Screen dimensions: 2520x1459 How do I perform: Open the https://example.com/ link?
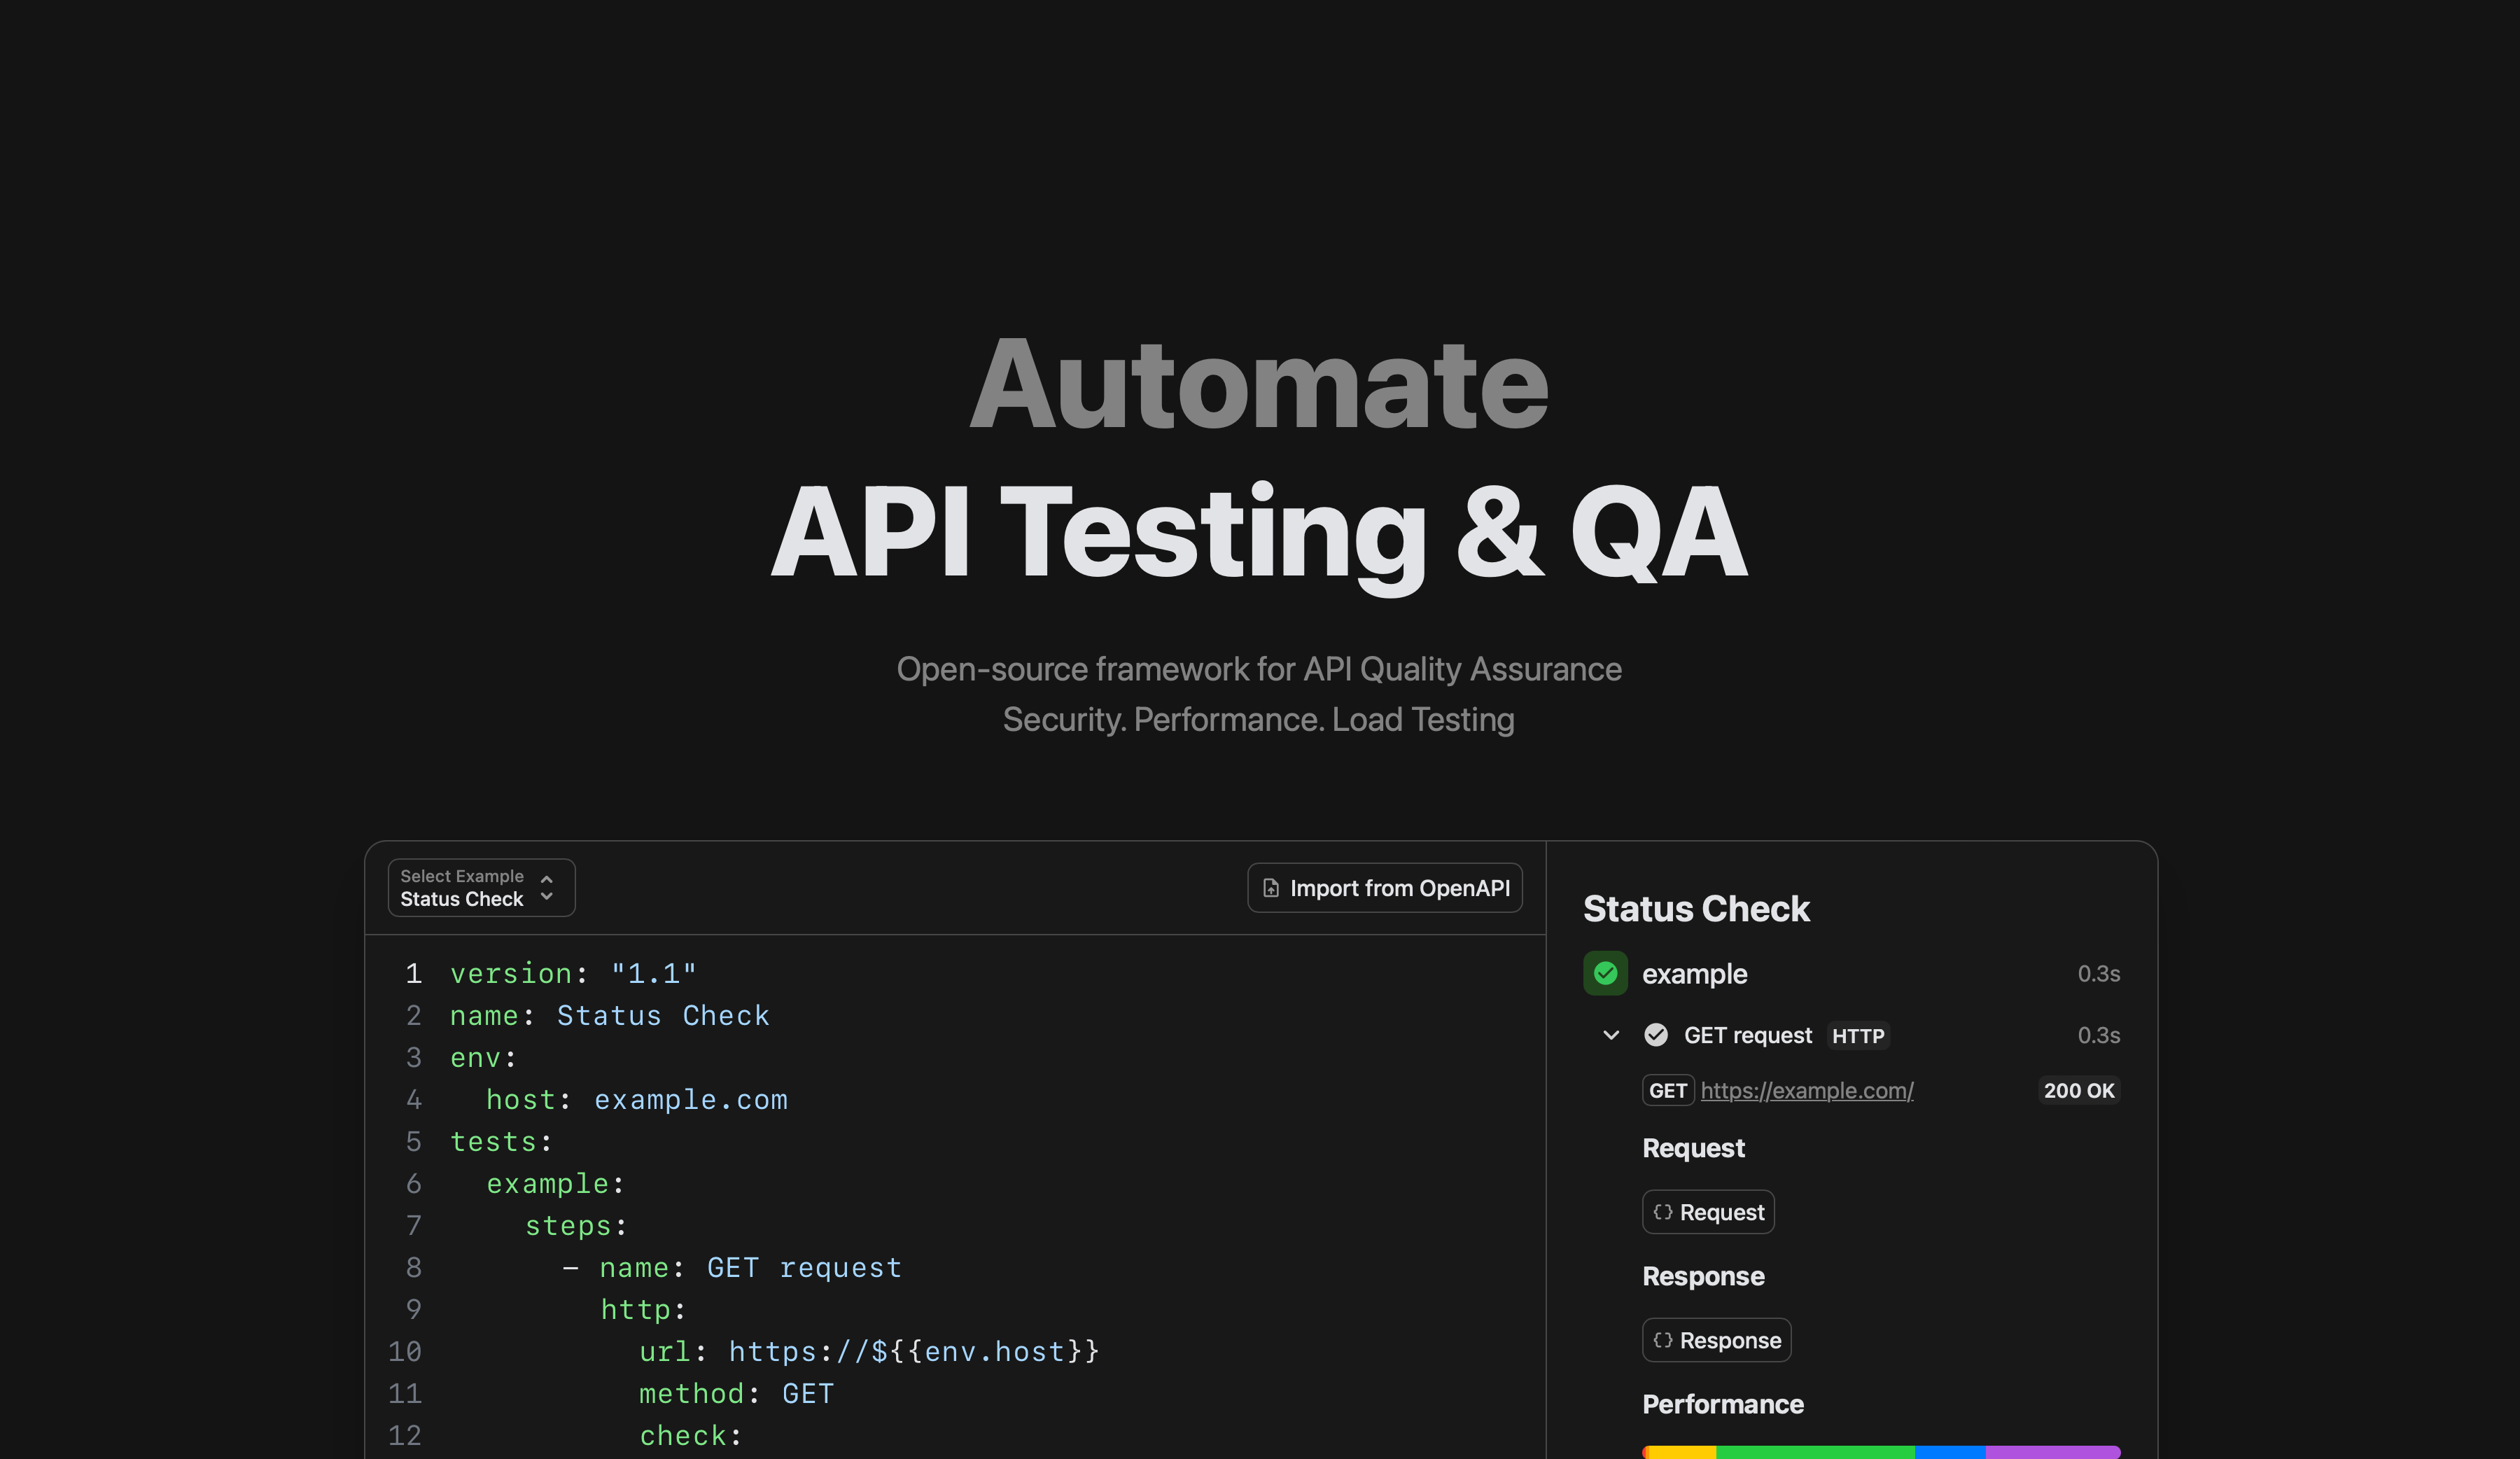tap(1806, 1091)
